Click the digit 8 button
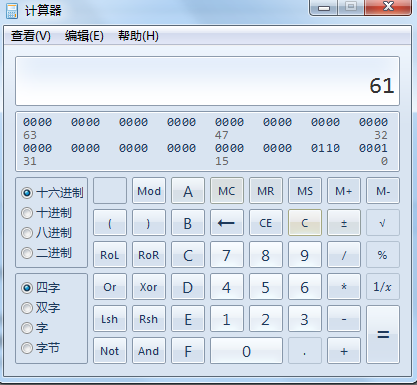The height and width of the screenshot is (385, 417). click(x=266, y=255)
